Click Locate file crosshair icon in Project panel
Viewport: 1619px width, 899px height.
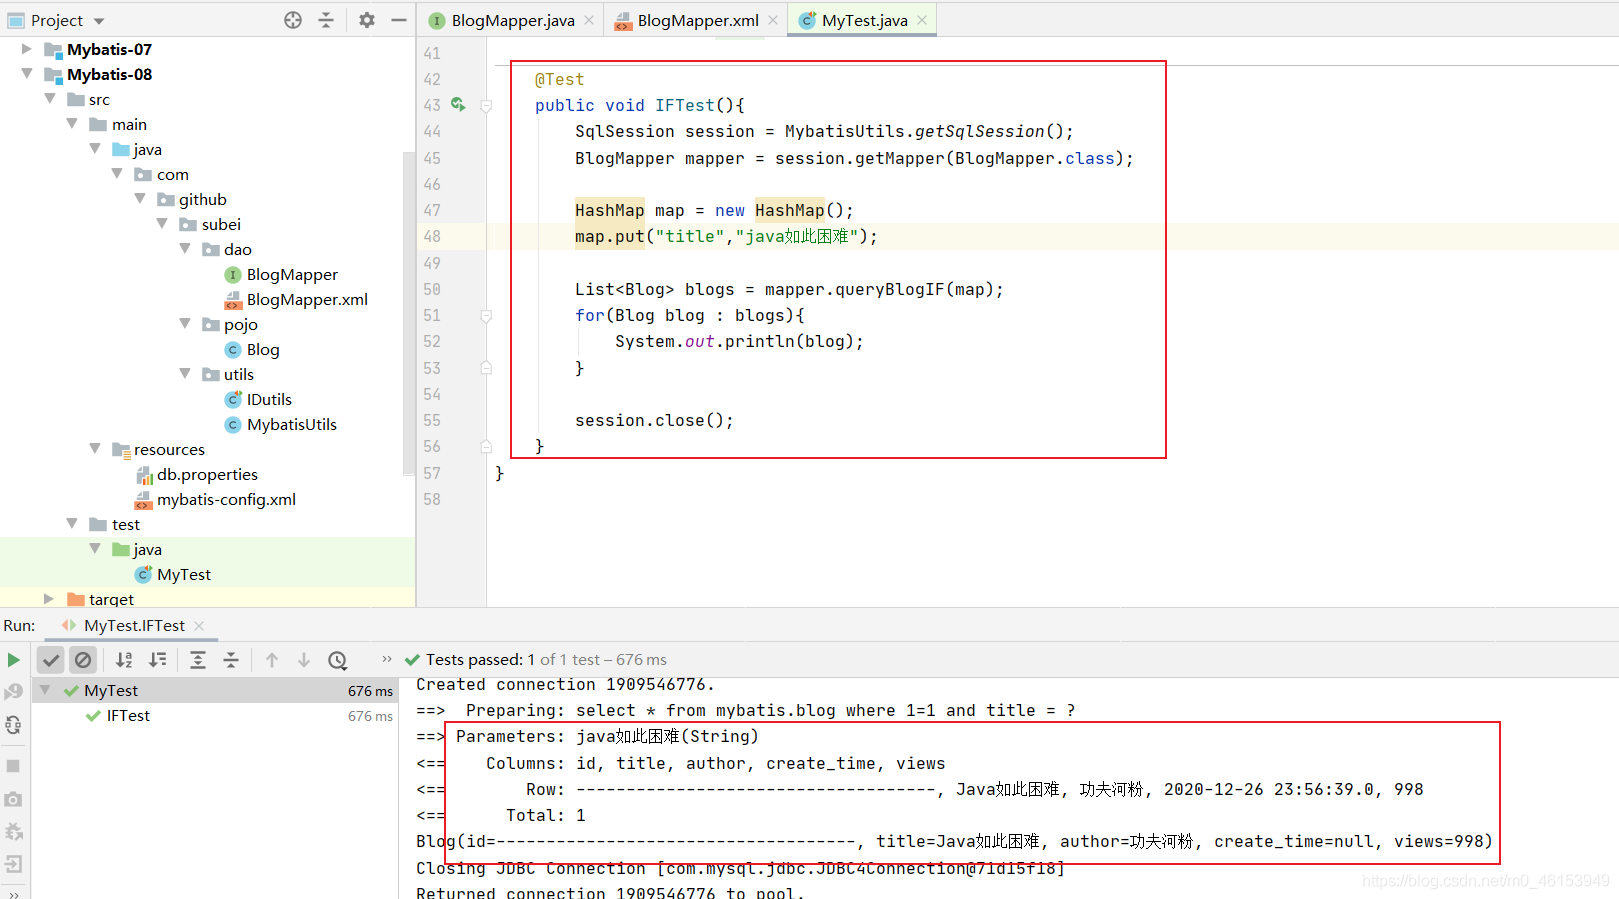(x=293, y=20)
